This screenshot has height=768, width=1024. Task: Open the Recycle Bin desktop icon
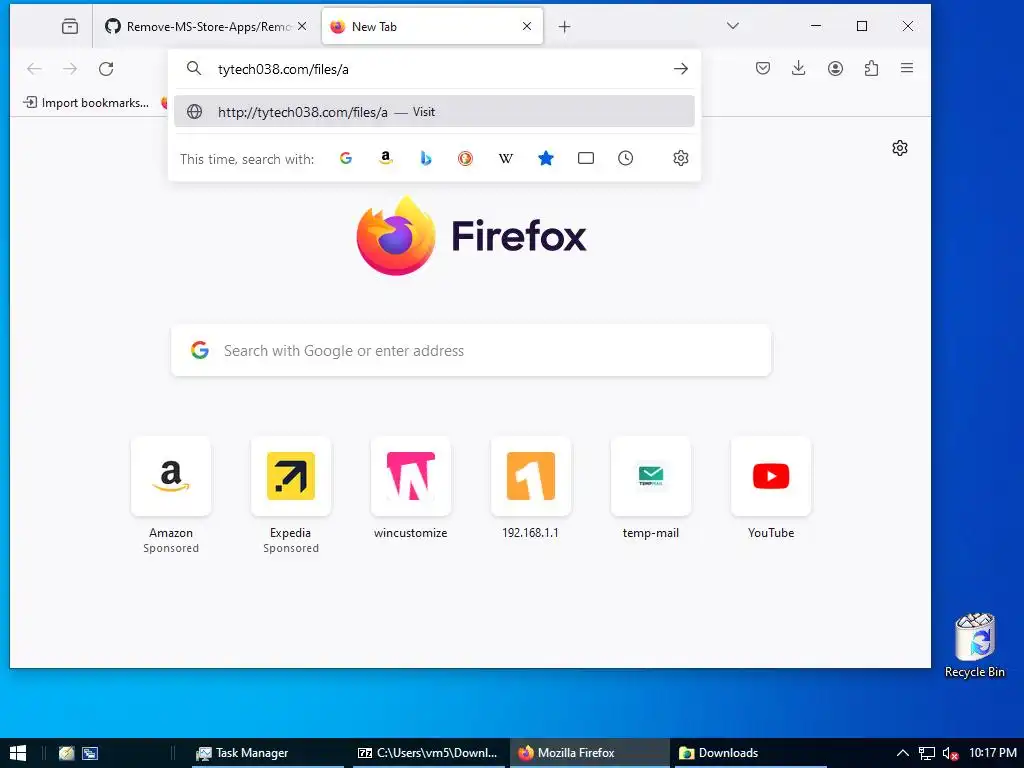974,645
